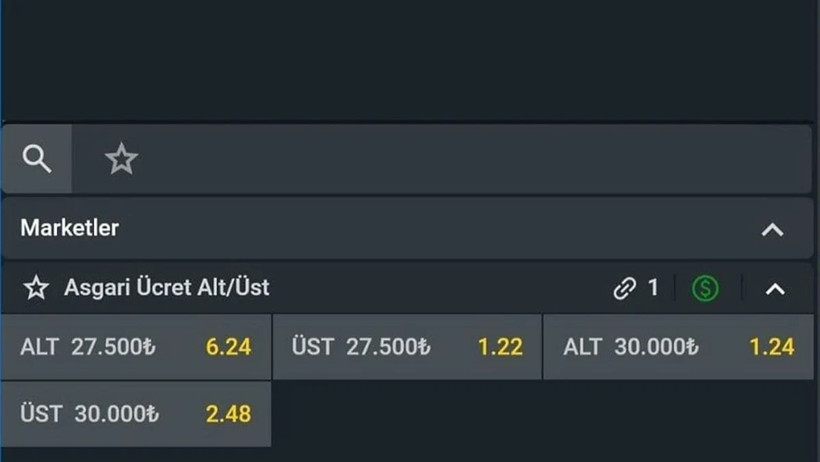Tap the 1.24 odds value
The height and width of the screenshot is (462, 820).
tap(771, 347)
